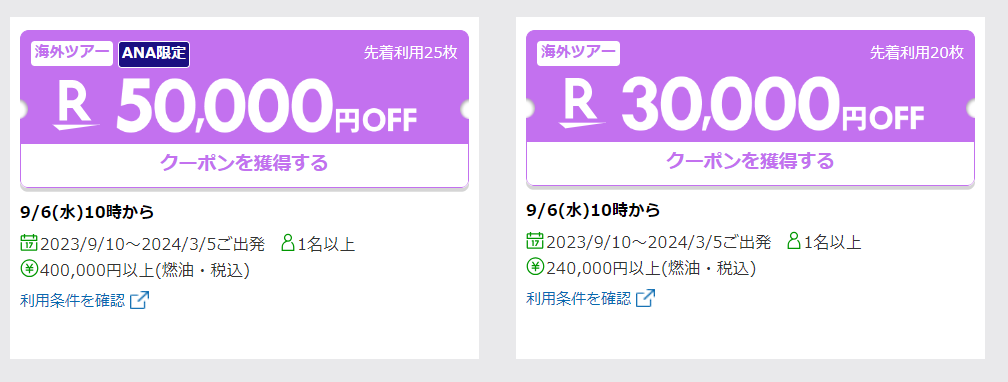The image size is (1008, 382).
Task: Click calendar icon under the 50,000円 coupon
Action: [29, 243]
